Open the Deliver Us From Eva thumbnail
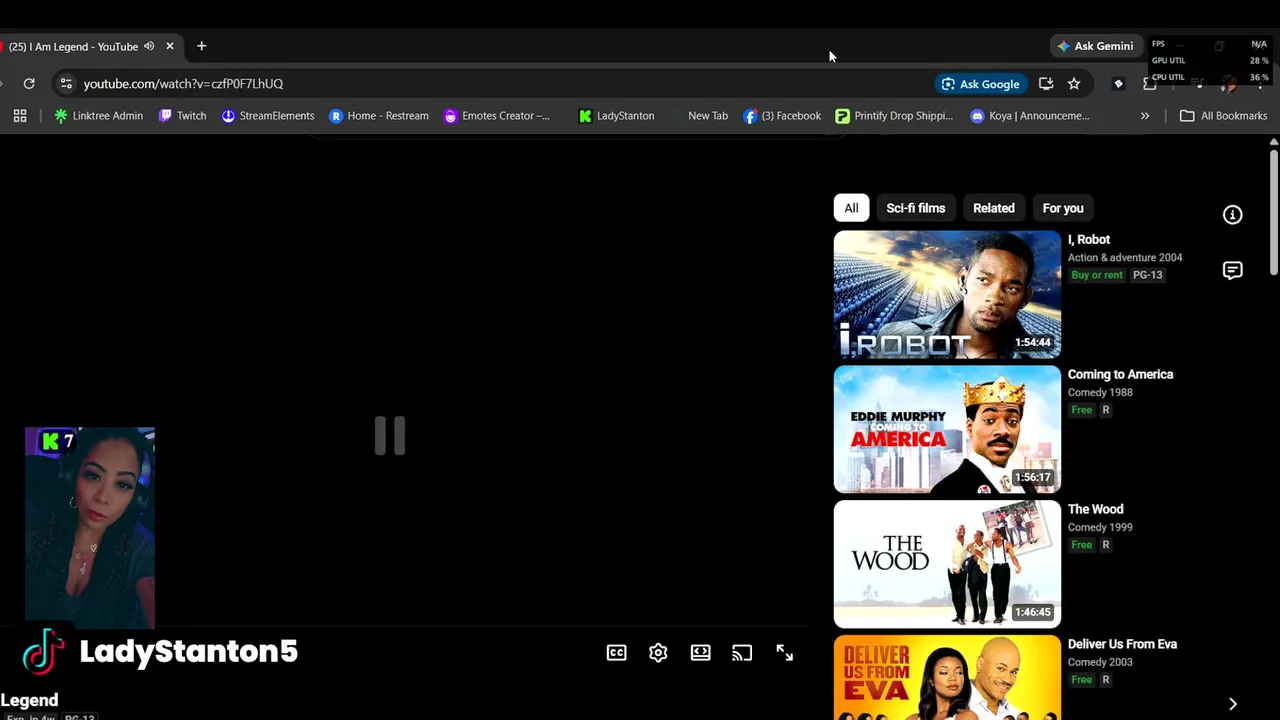The image size is (1280, 720). tap(947, 678)
